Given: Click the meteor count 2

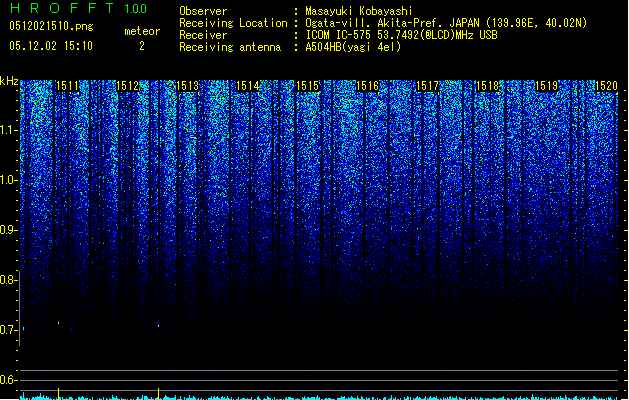Looking at the screenshot, I should tap(142, 46).
